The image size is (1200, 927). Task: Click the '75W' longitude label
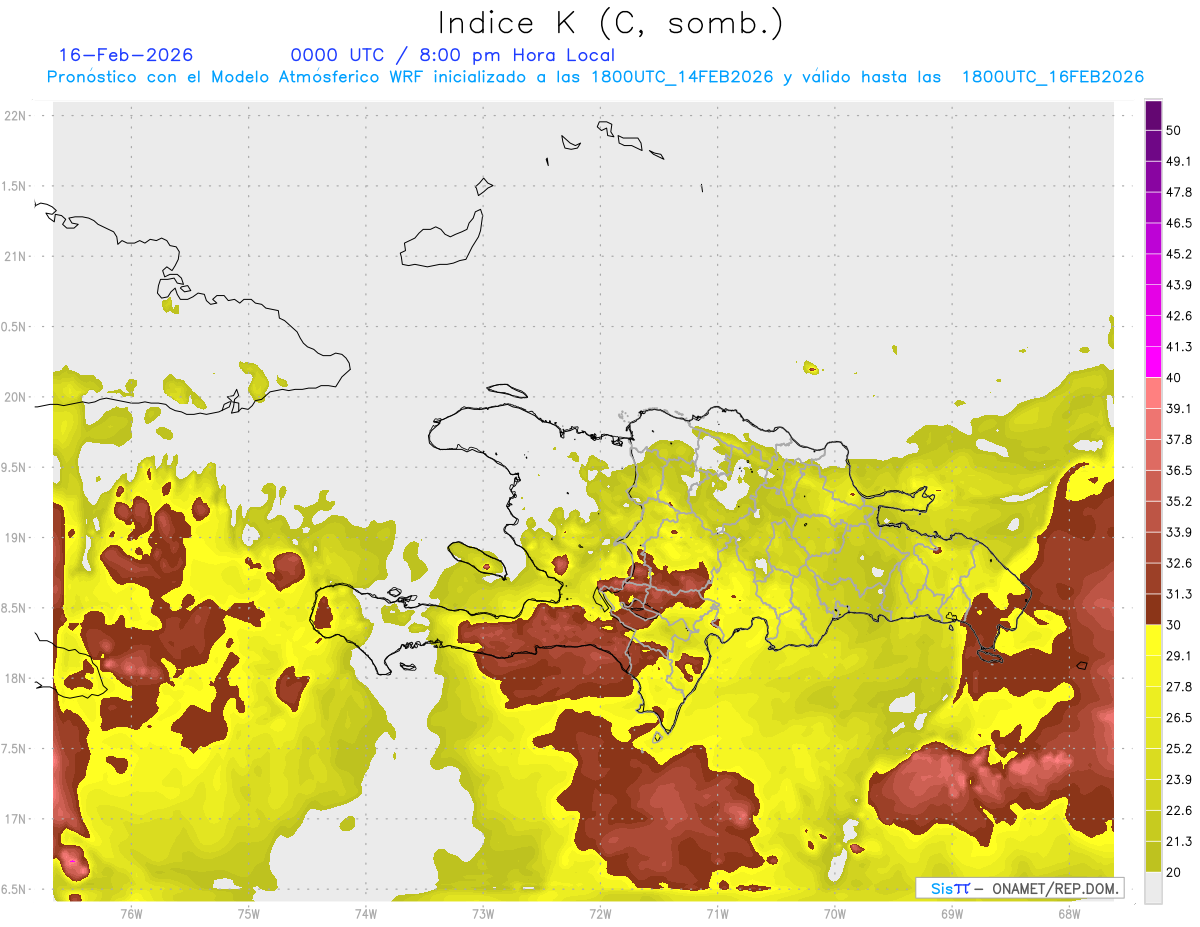click(x=249, y=915)
